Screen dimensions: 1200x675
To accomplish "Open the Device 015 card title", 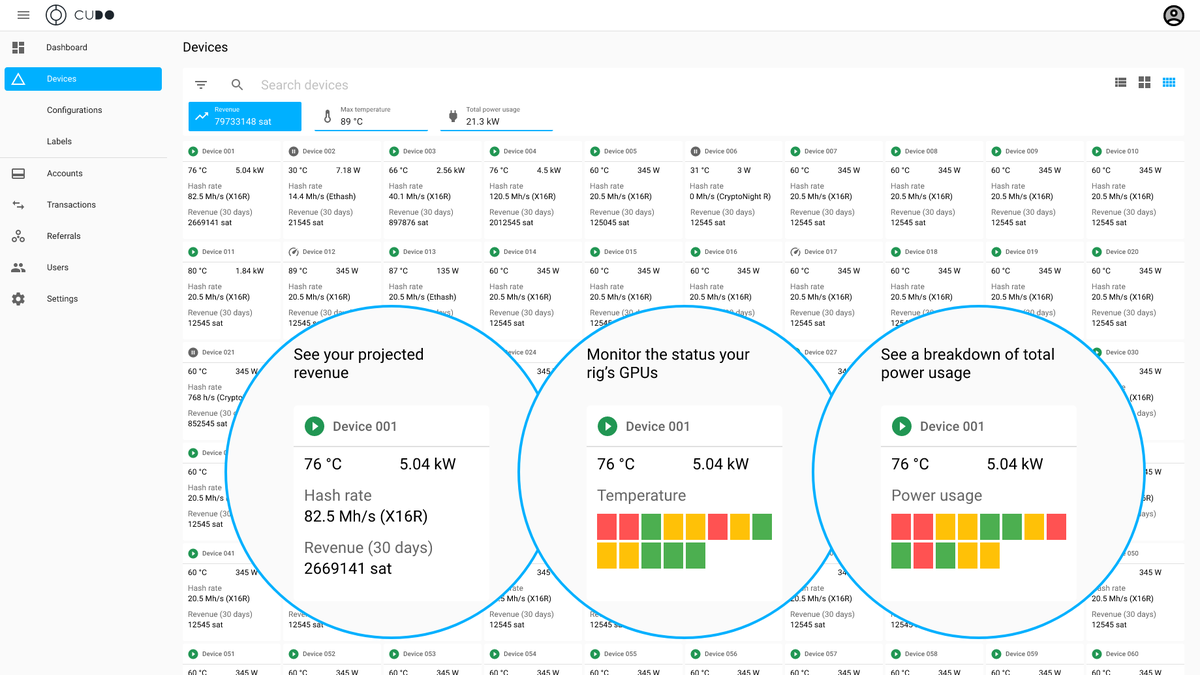I will coord(620,252).
